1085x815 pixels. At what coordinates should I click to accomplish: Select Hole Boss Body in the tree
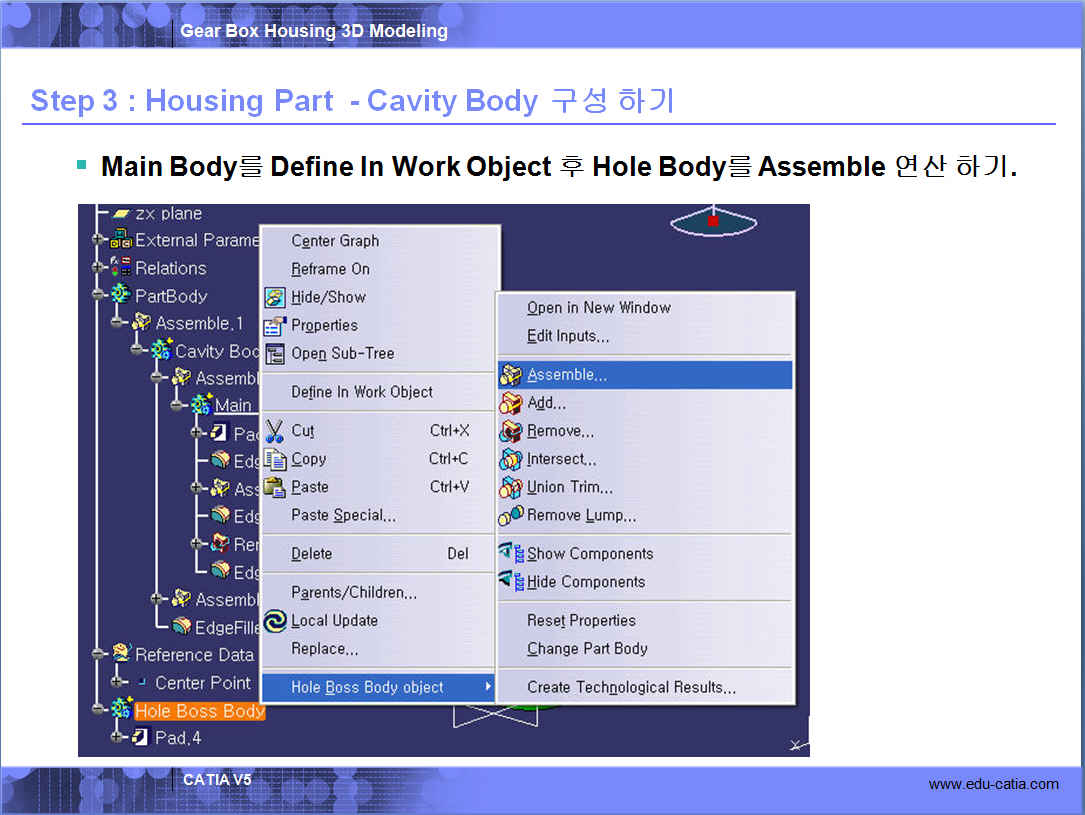tap(199, 711)
